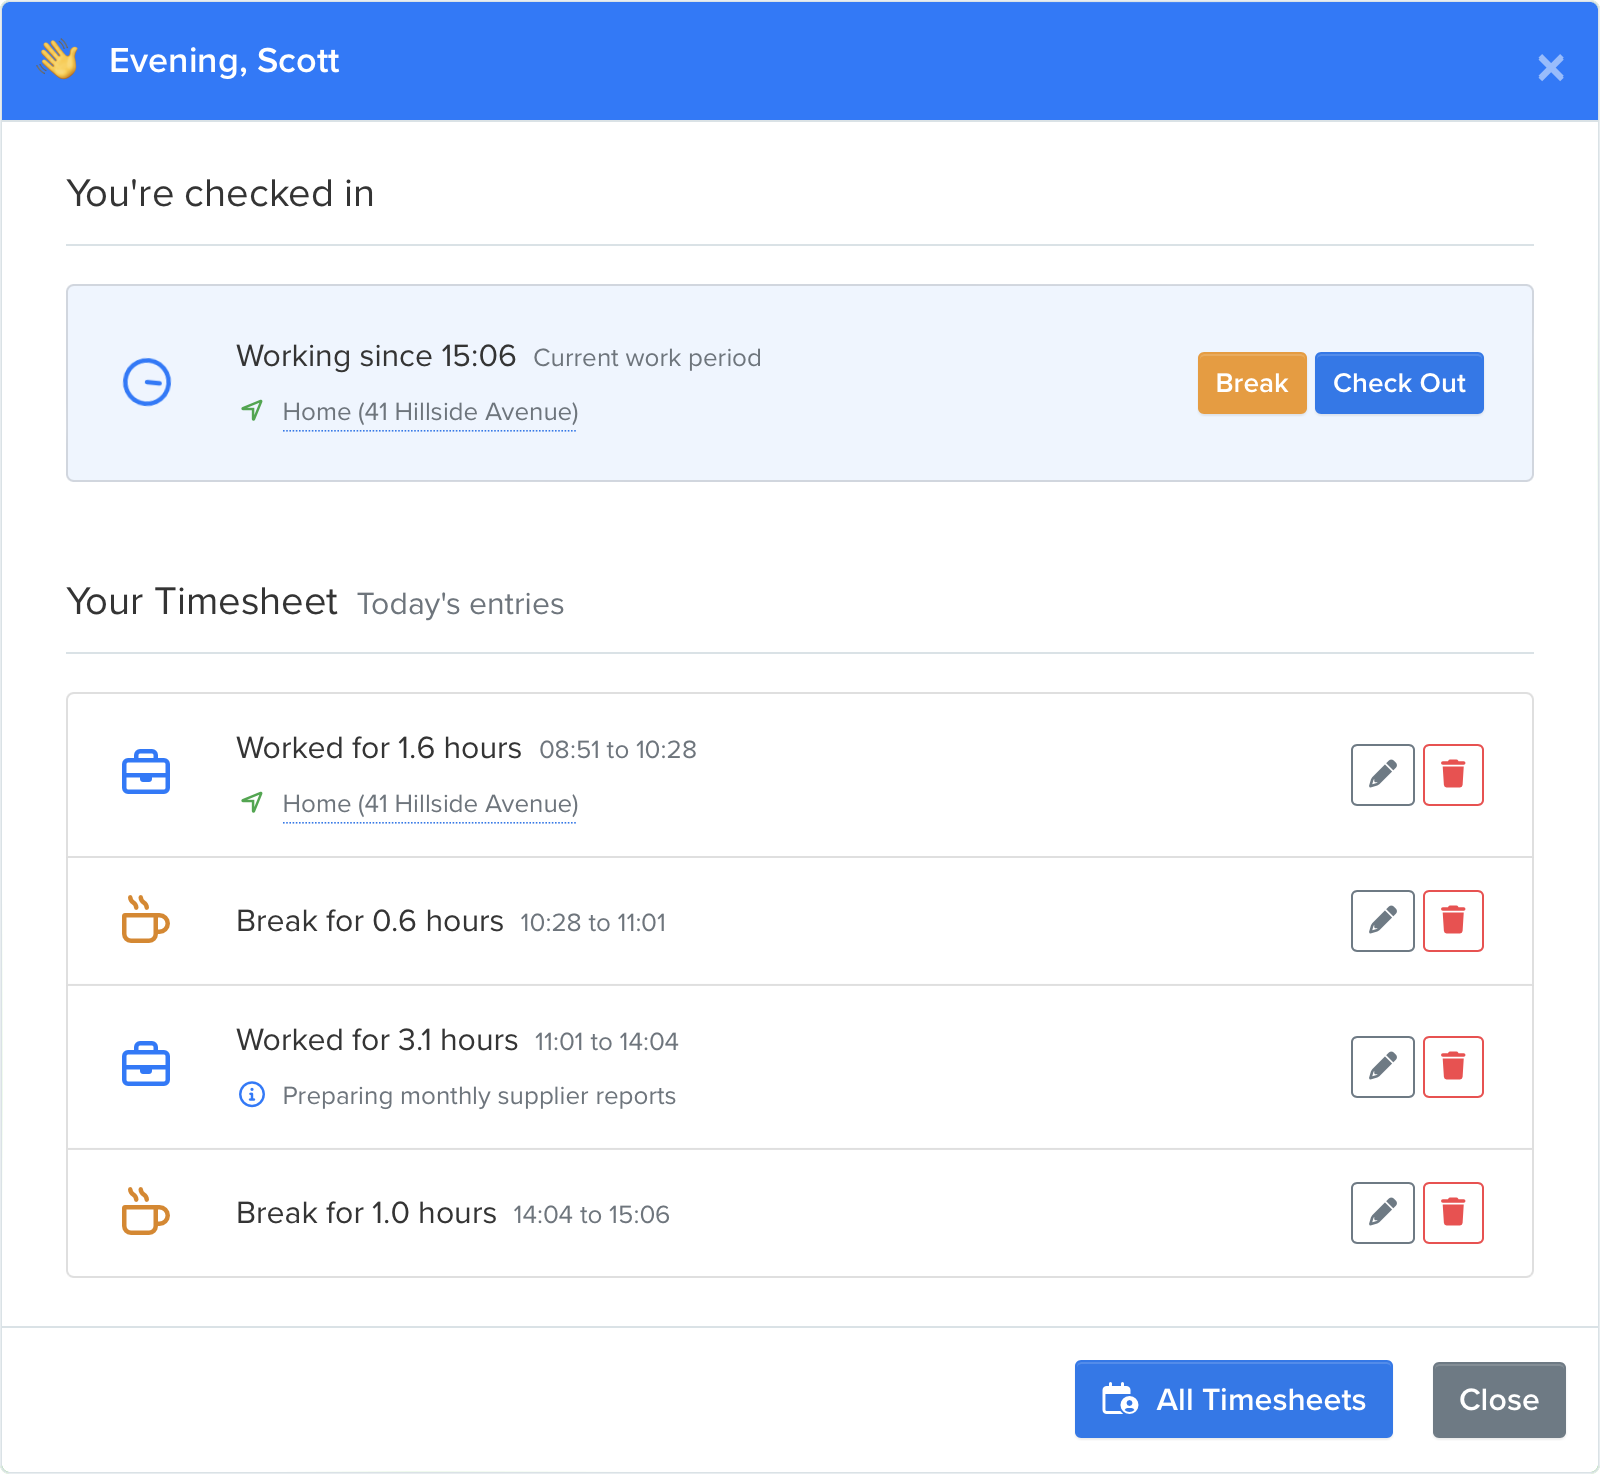
Task: Start a break
Action: tap(1251, 382)
